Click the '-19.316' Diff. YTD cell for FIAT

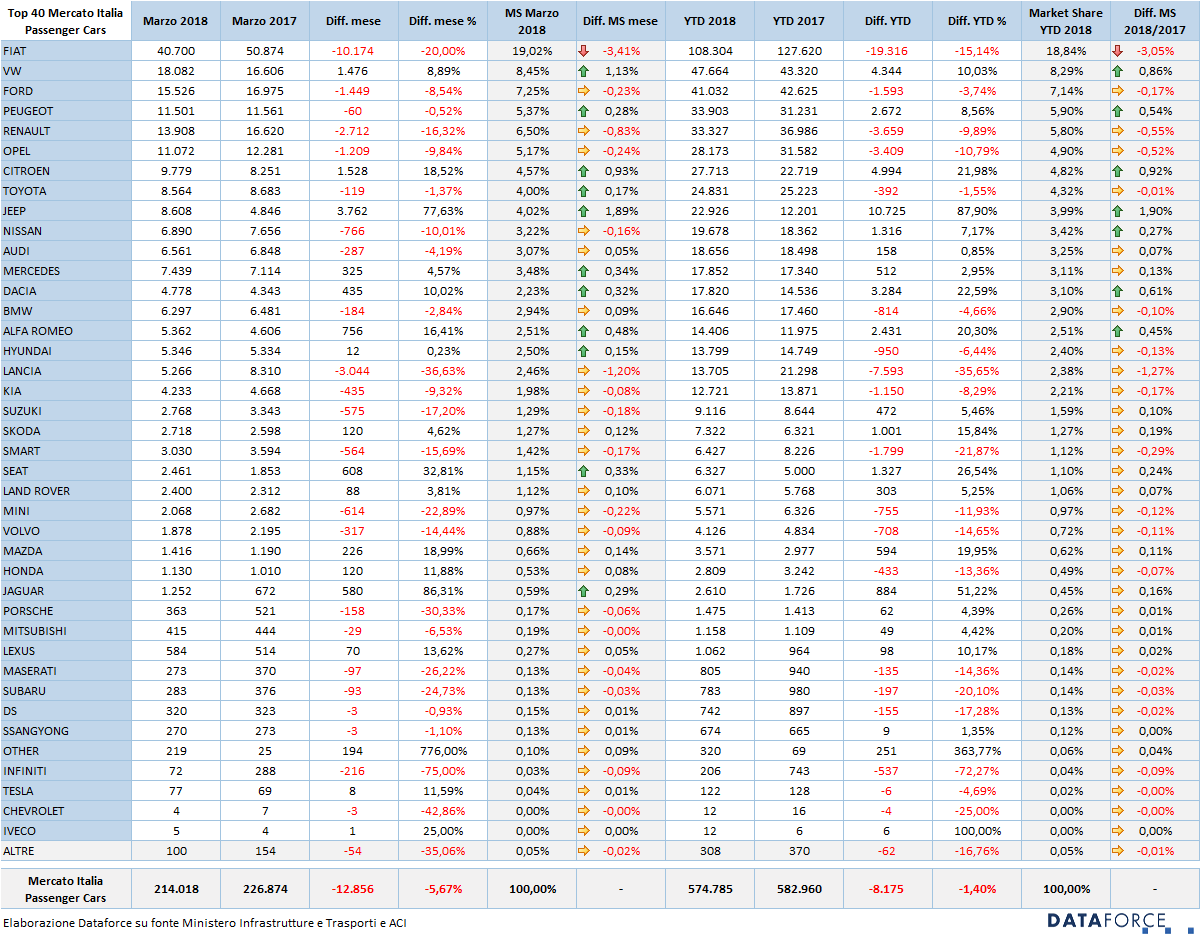click(x=887, y=51)
